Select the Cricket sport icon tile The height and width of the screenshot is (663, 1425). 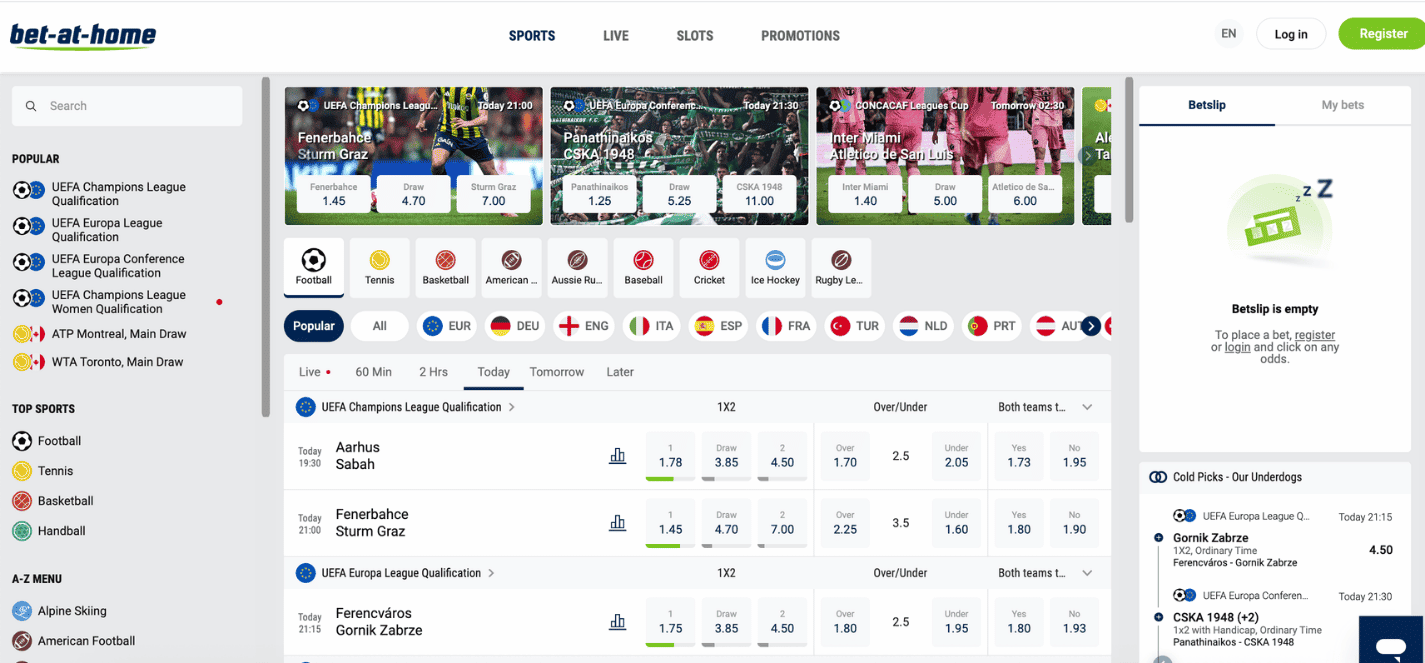click(710, 267)
